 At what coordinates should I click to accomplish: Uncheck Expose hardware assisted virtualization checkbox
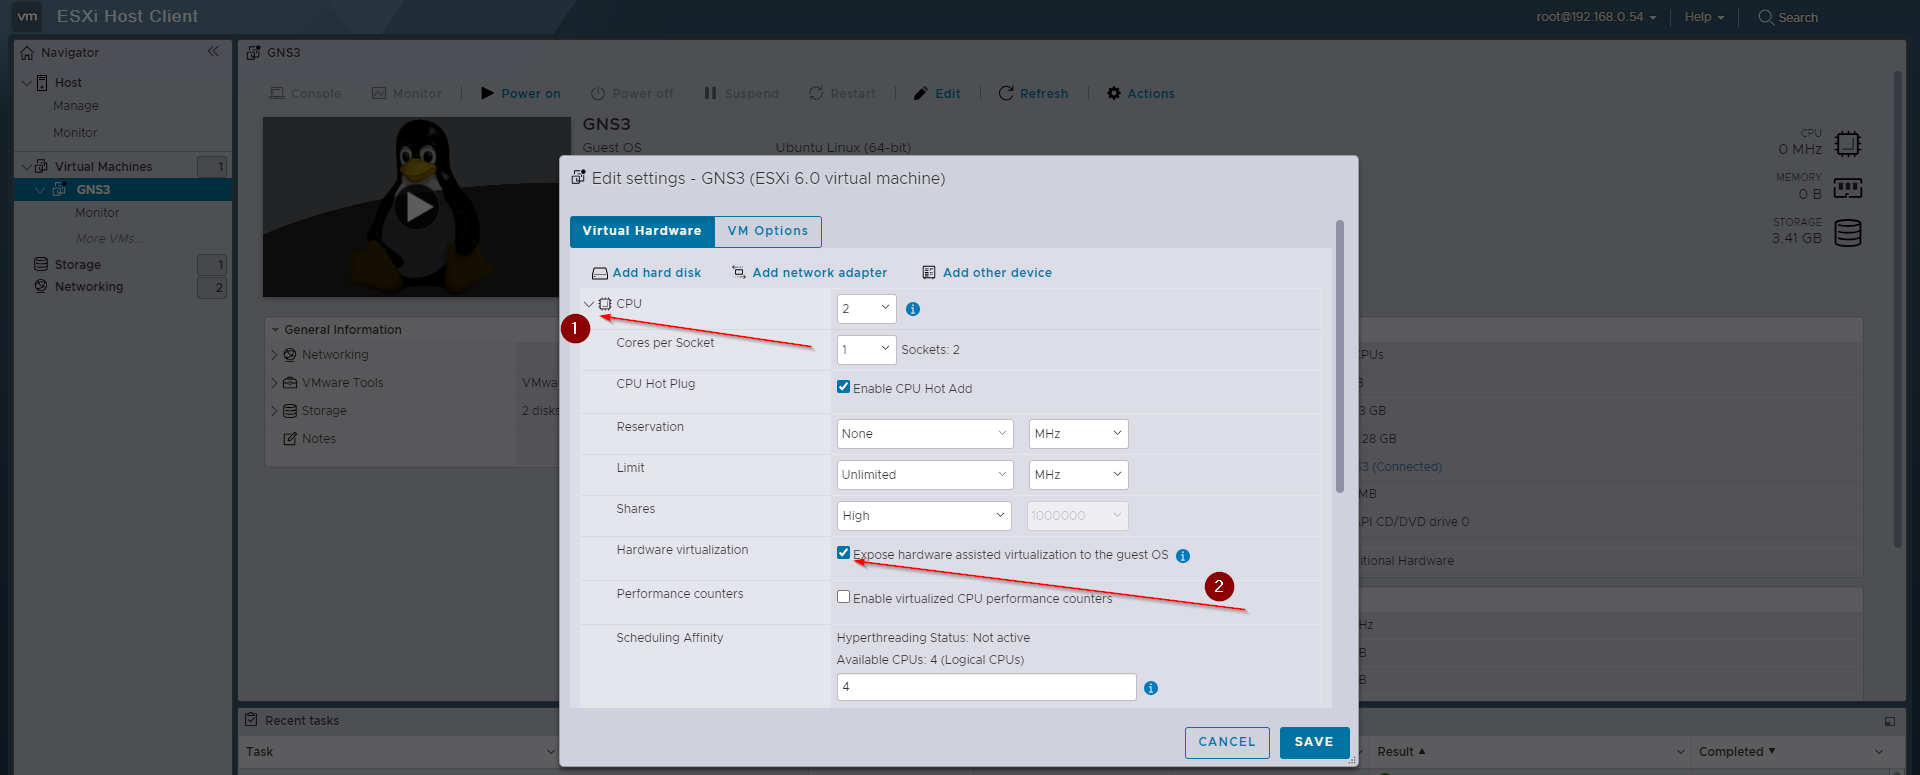click(844, 553)
